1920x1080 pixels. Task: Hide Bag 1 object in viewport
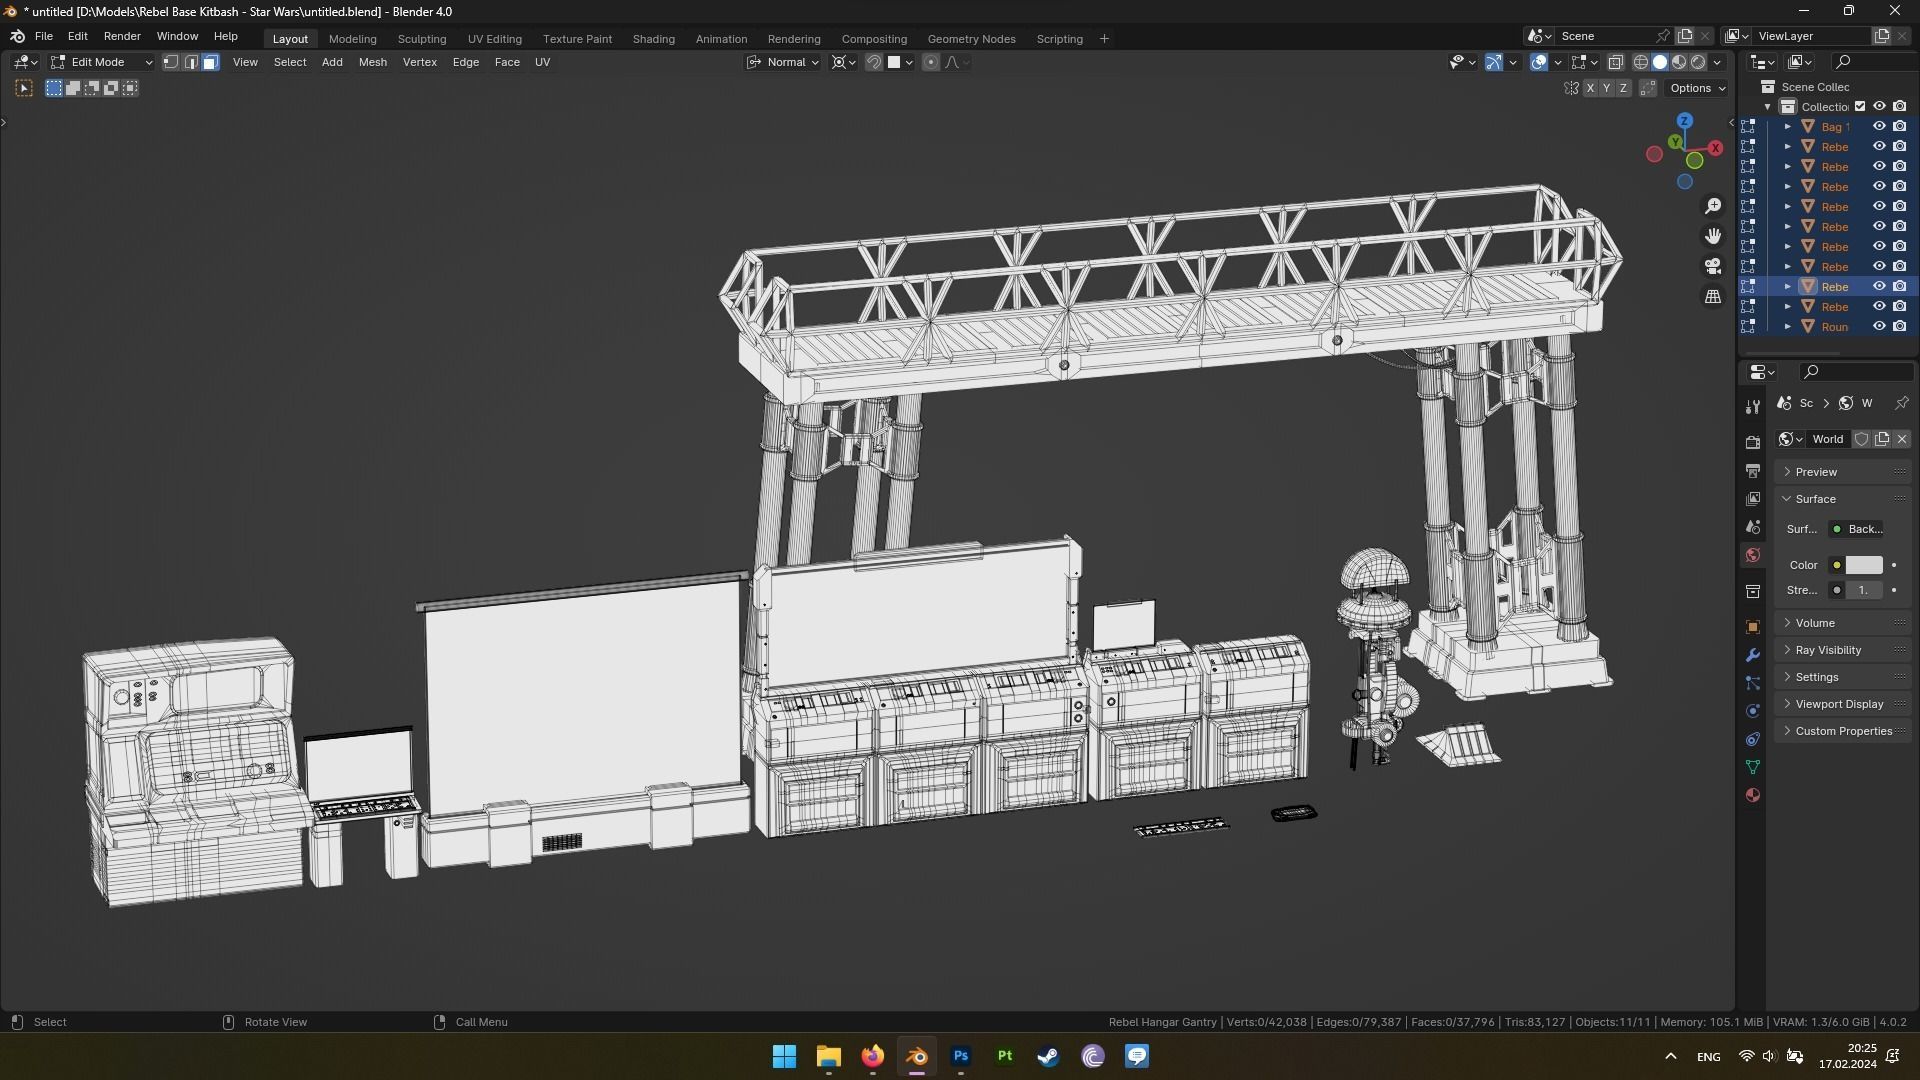pyautogui.click(x=1879, y=127)
